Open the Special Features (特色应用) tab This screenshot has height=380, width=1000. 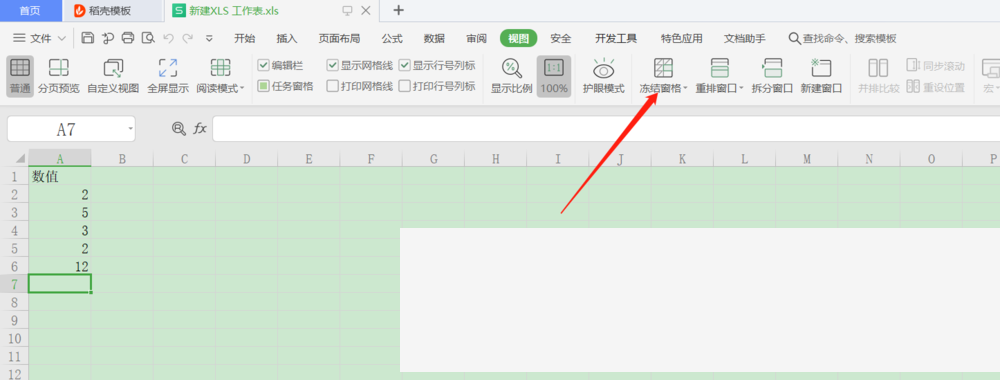coord(682,38)
